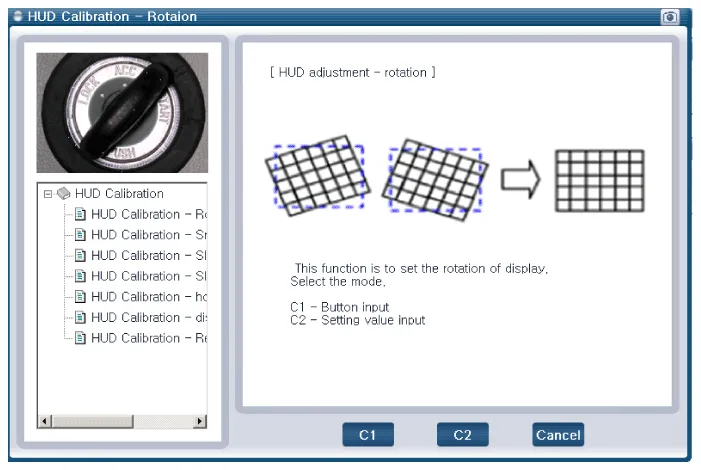The height and width of the screenshot is (470, 701).
Task: Choose the 'HUD Calibration – ho' tree item
Action: (148, 297)
